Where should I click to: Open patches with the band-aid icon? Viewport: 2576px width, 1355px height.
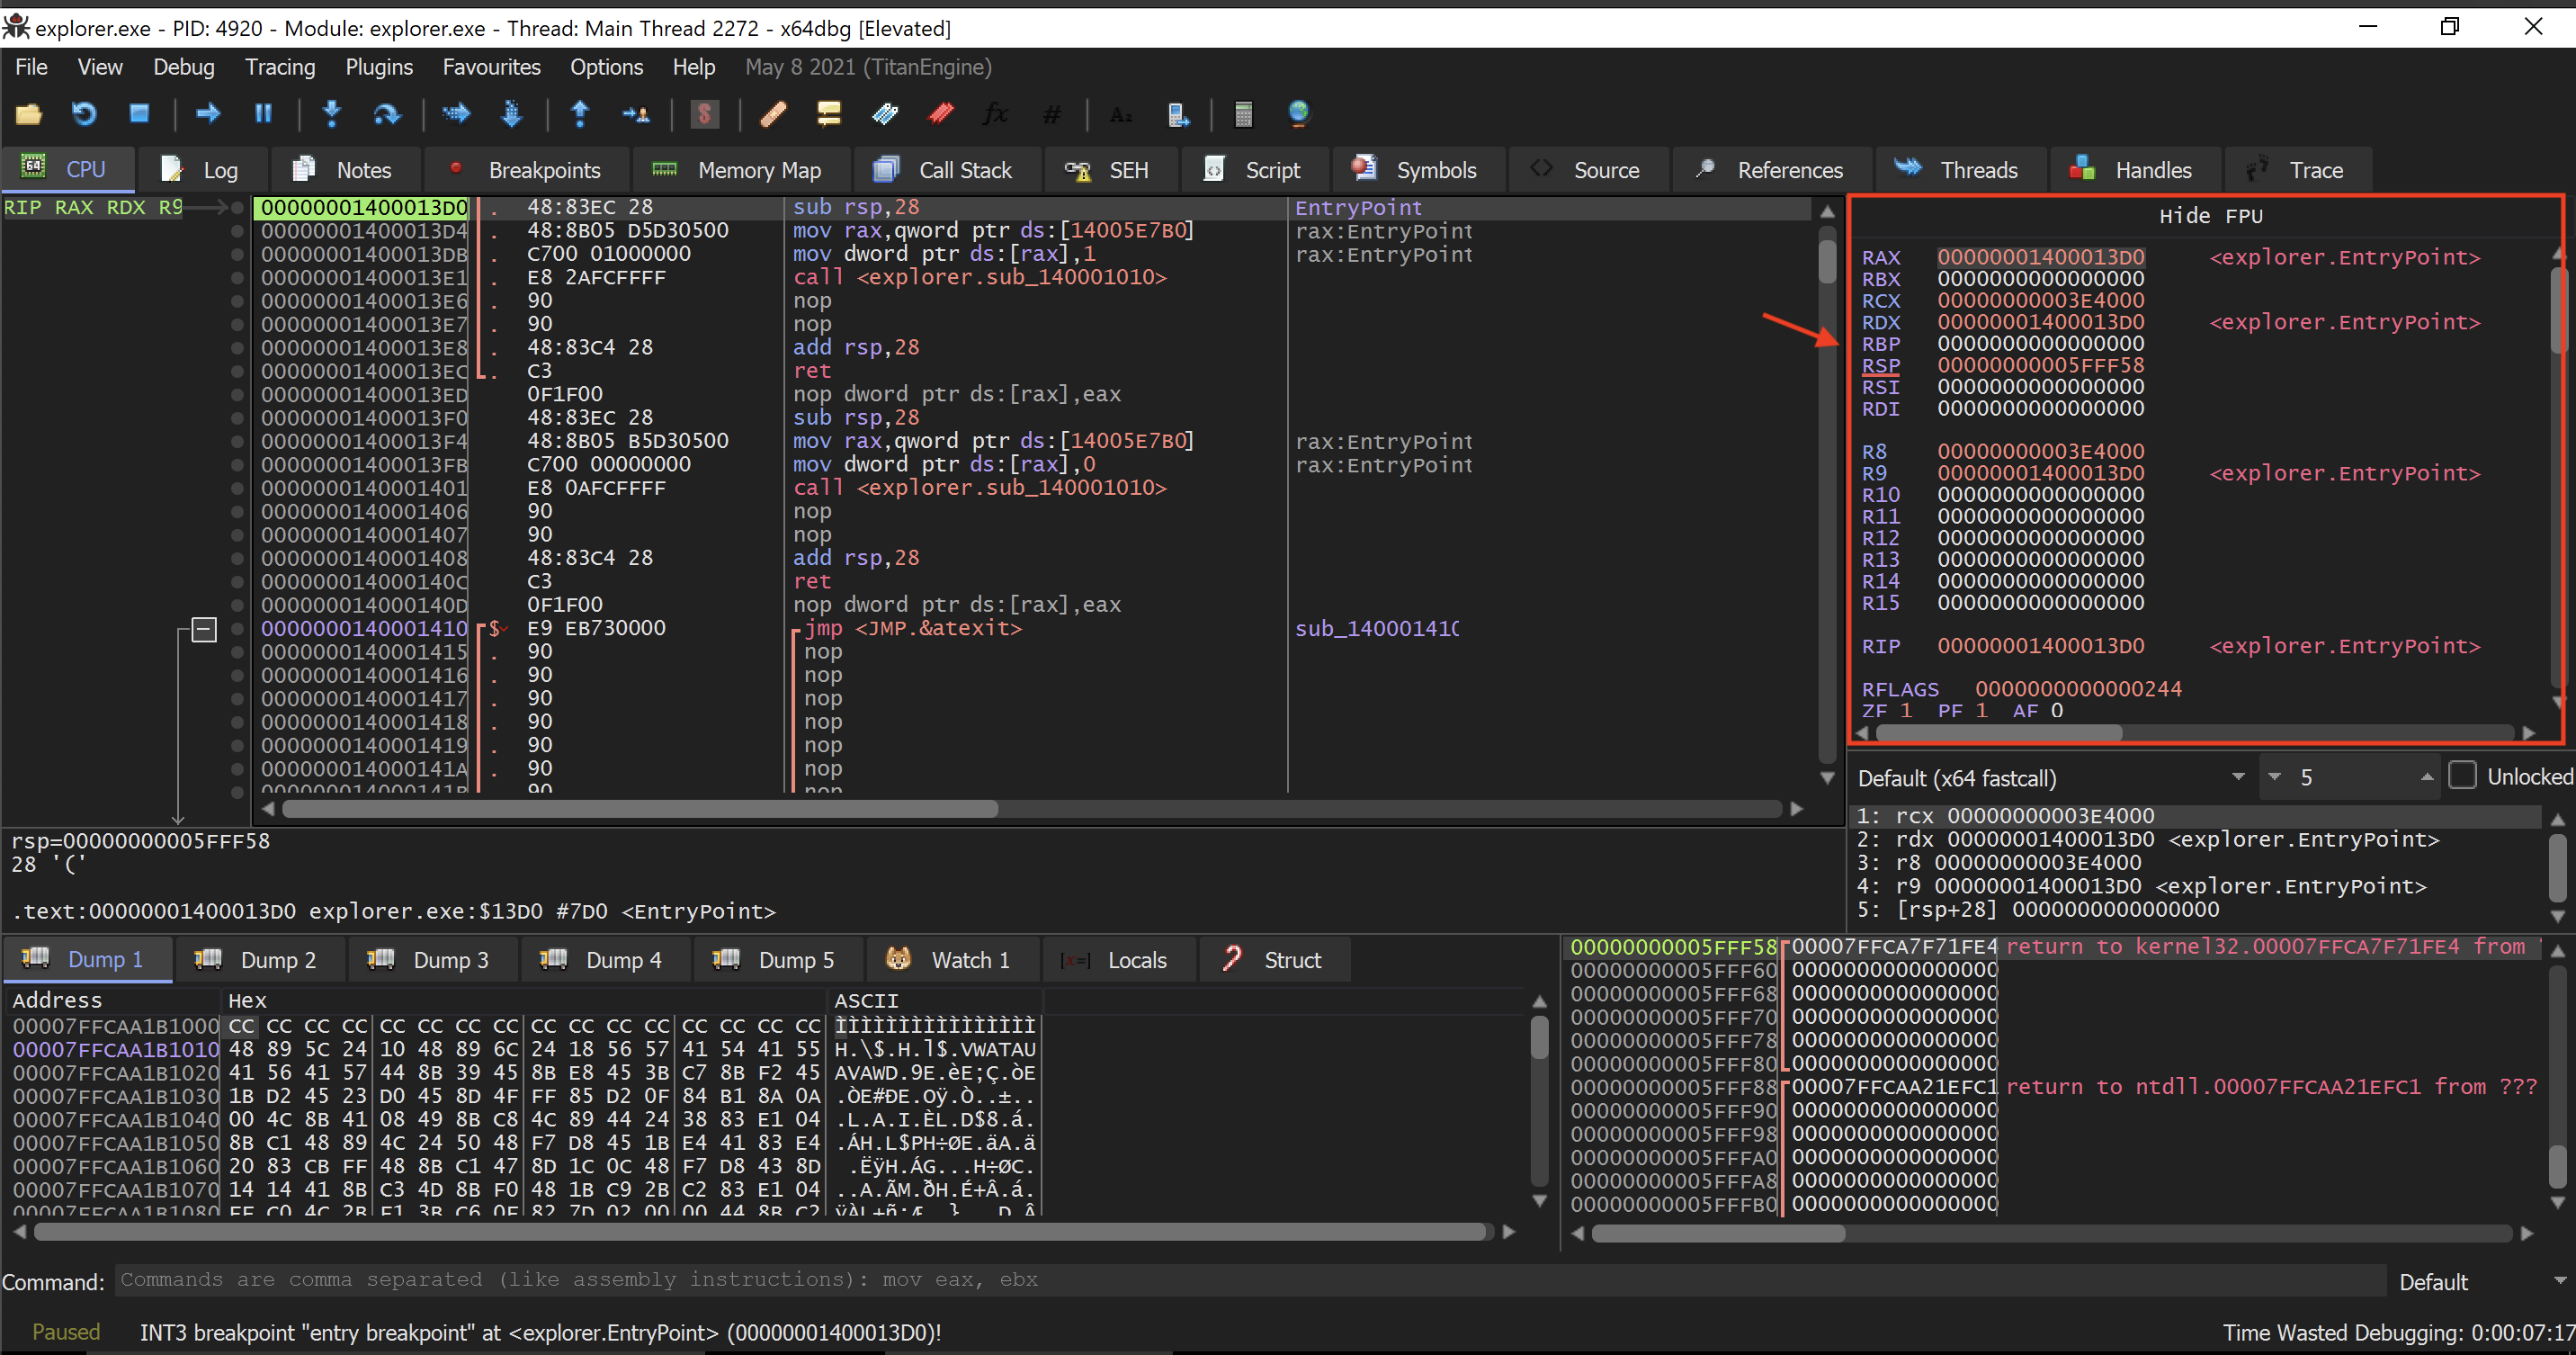coord(773,114)
